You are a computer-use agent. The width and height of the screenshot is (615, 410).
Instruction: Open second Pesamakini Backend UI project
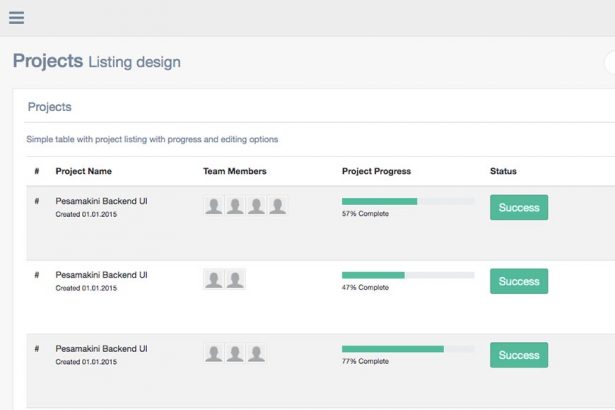101,275
